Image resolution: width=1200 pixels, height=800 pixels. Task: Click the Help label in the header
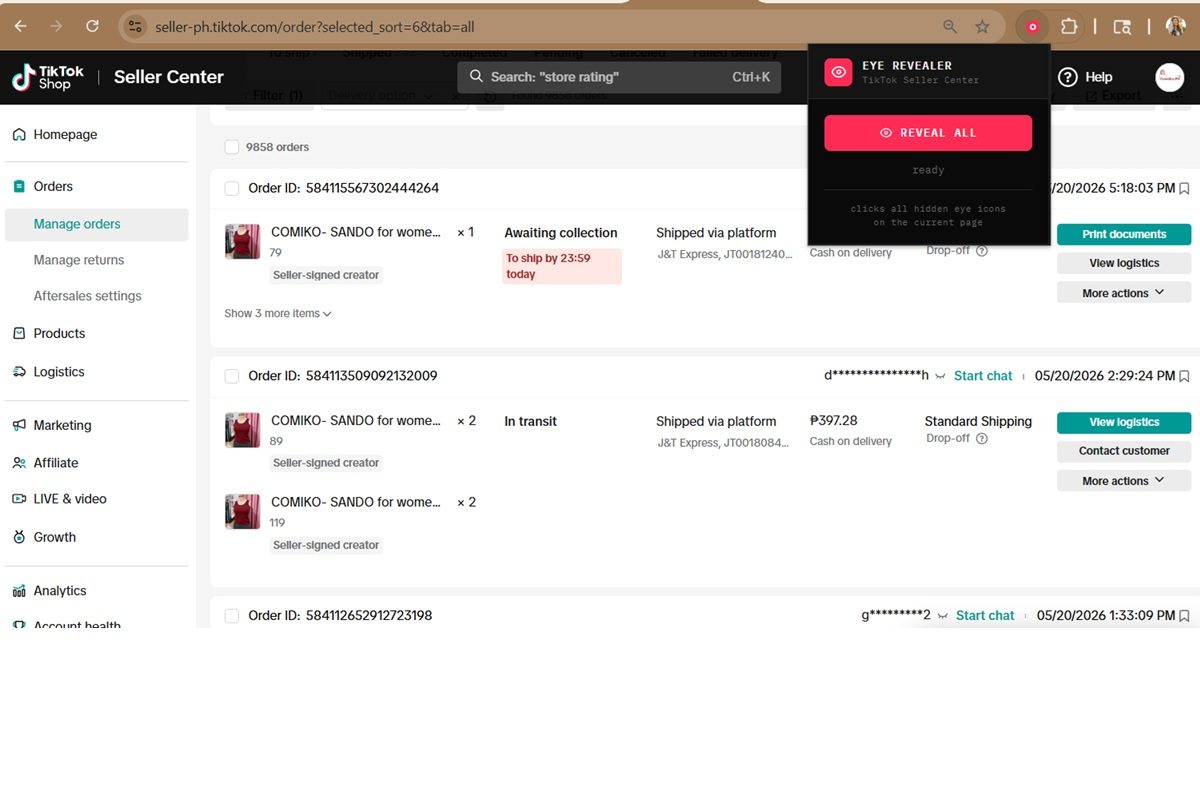point(1098,77)
